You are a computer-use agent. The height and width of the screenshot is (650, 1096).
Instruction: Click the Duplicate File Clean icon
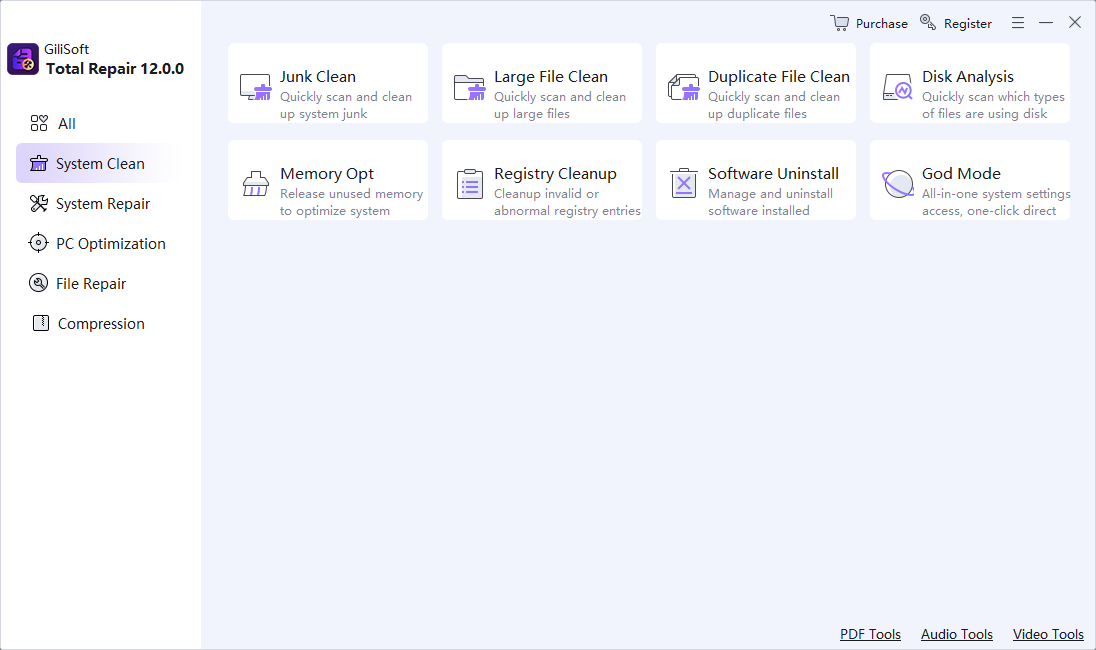point(684,87)
